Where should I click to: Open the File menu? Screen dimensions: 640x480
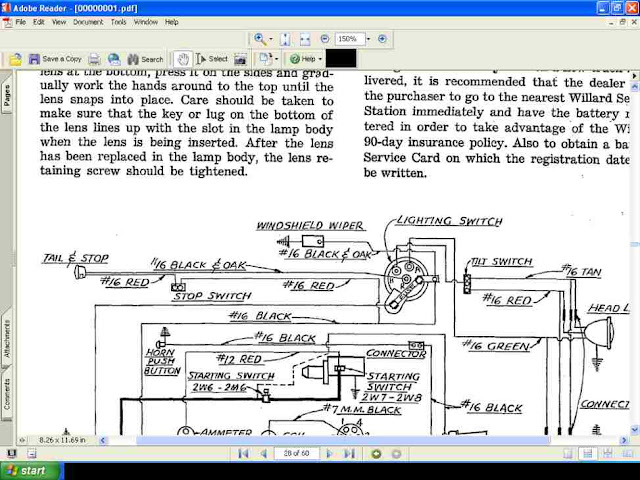click(x=20, y=22)
